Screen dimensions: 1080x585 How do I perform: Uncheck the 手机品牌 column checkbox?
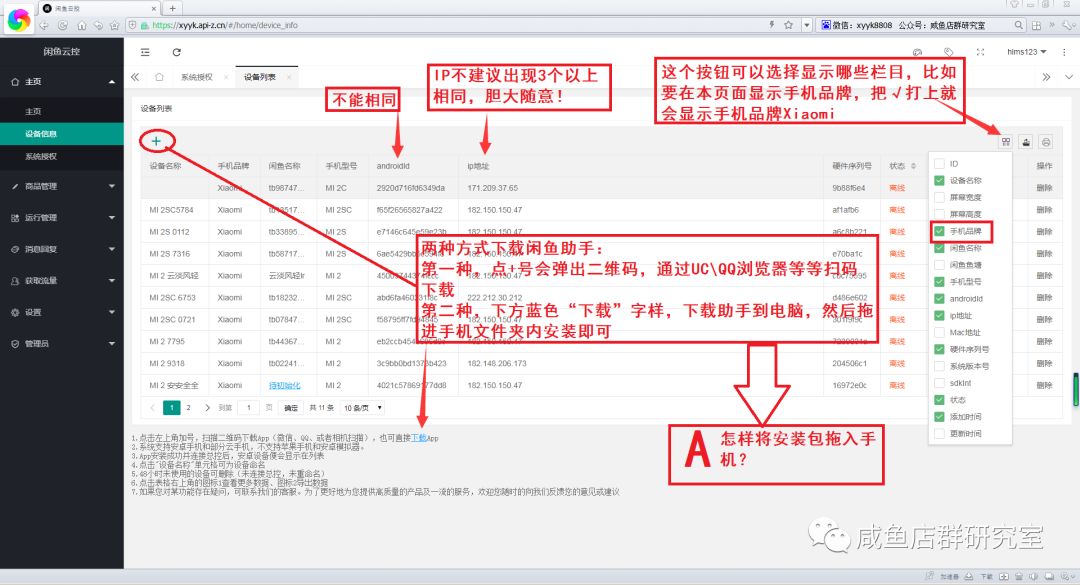click(939, 231)
